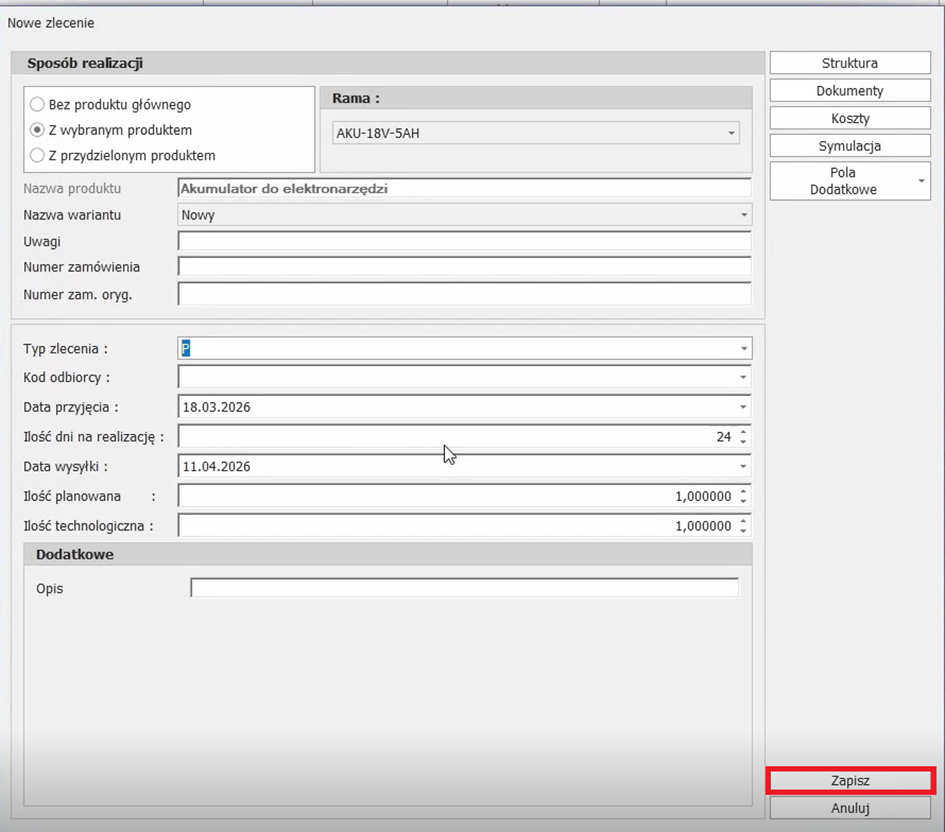Open the Rama AKU-18V-5AH dropdown
Viewport: 945px width, 832px height.
coord(732,133)
